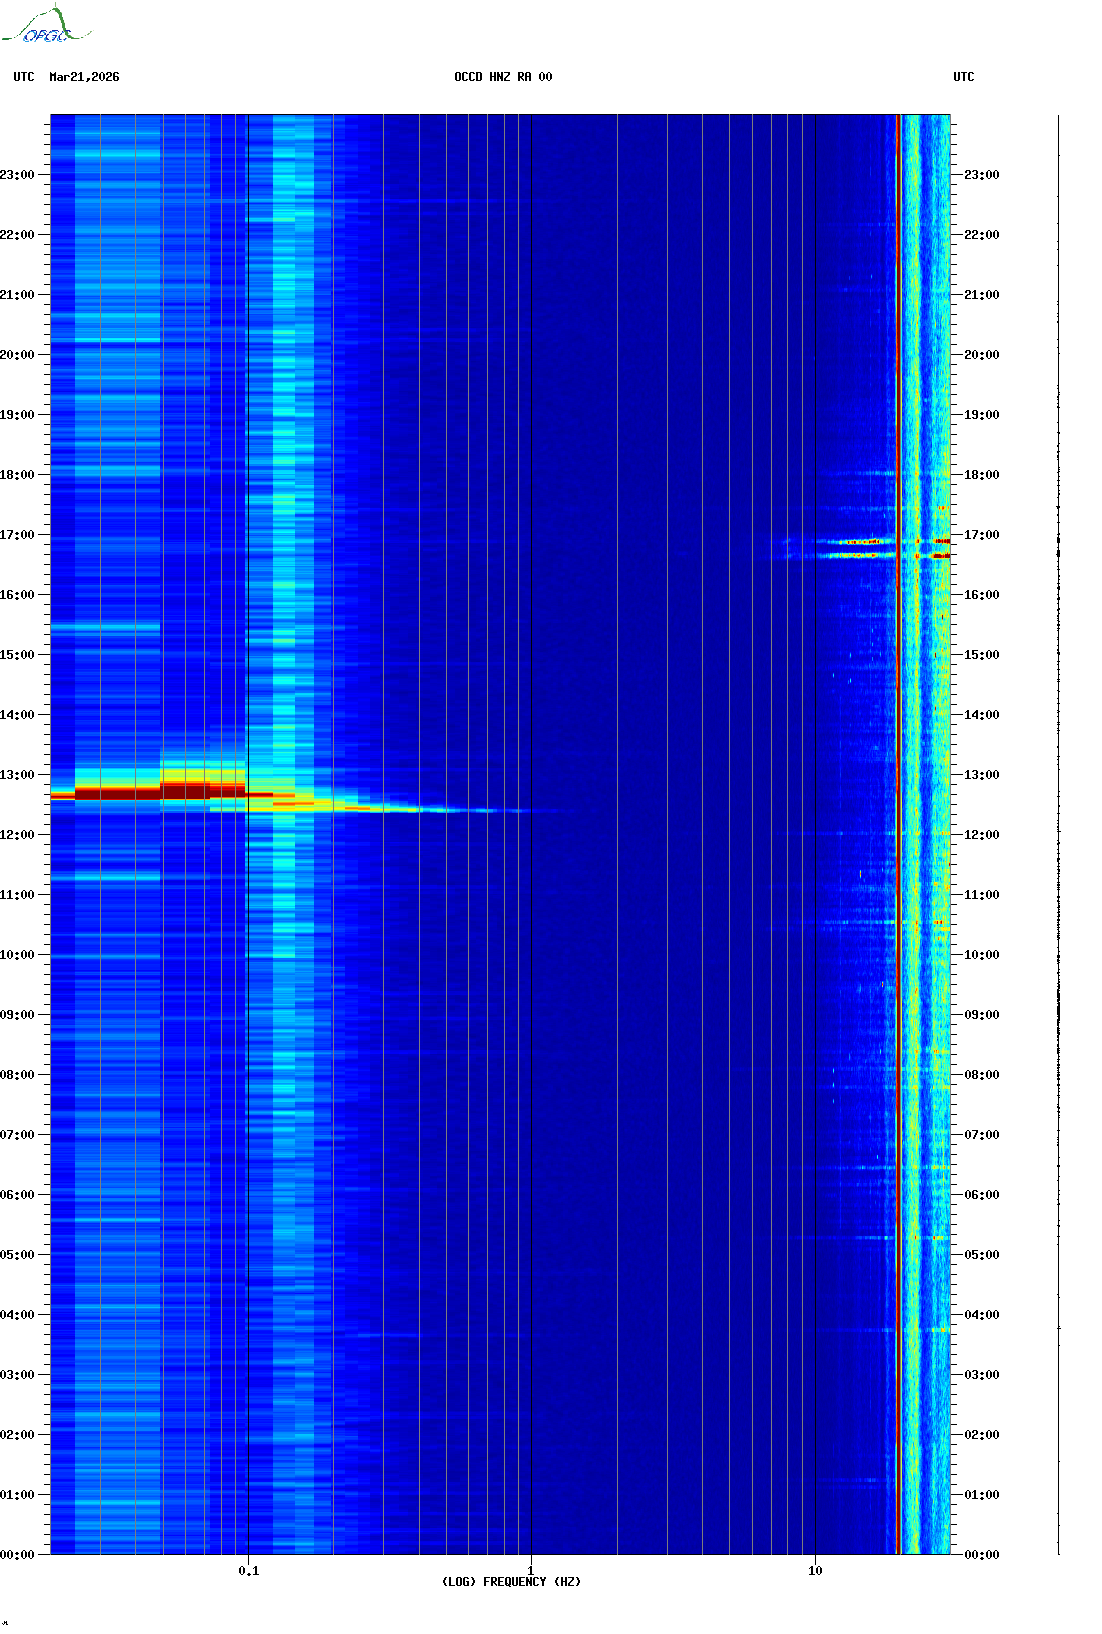Click the dark red low-frequency burst near 12:40

[160, 792]
